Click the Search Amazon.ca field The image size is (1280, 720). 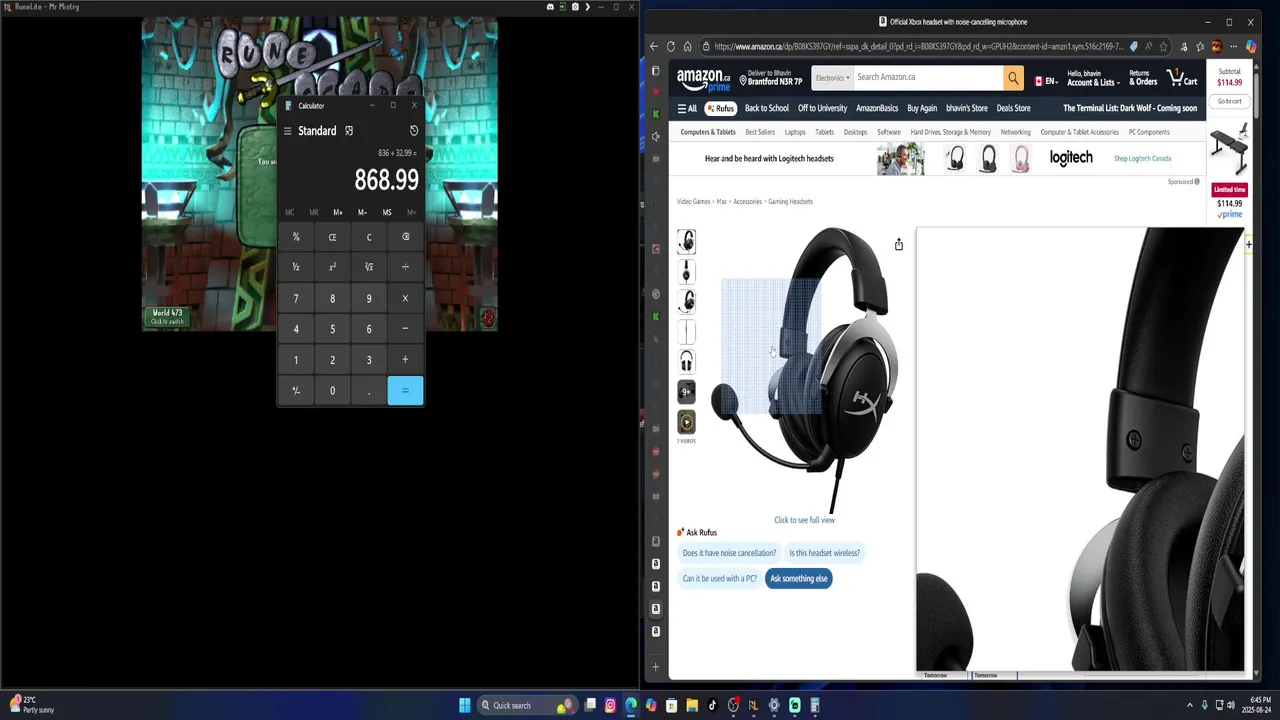(927, 77)
